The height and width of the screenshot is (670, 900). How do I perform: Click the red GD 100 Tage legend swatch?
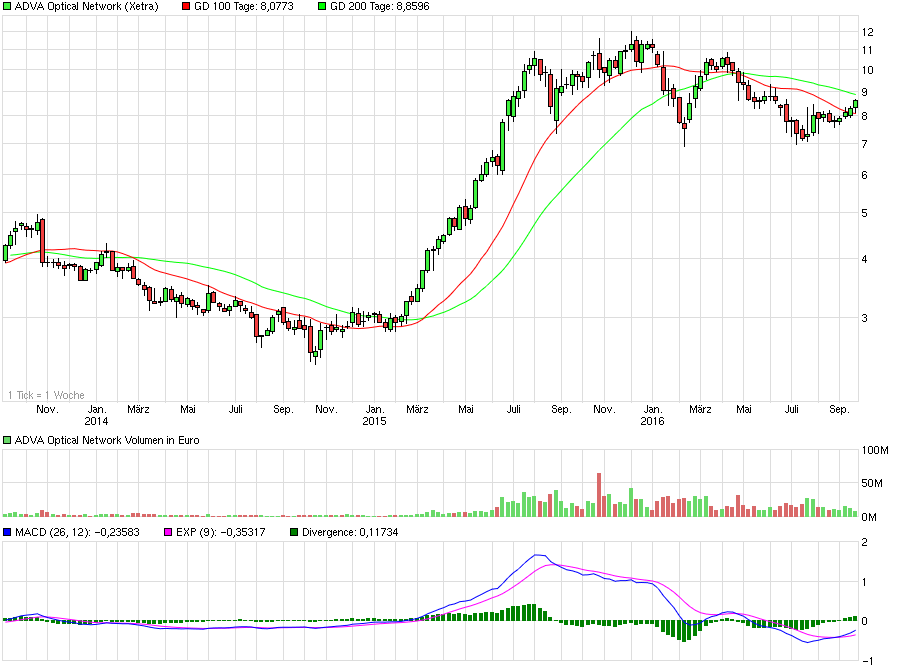click(x=186, y=6)
